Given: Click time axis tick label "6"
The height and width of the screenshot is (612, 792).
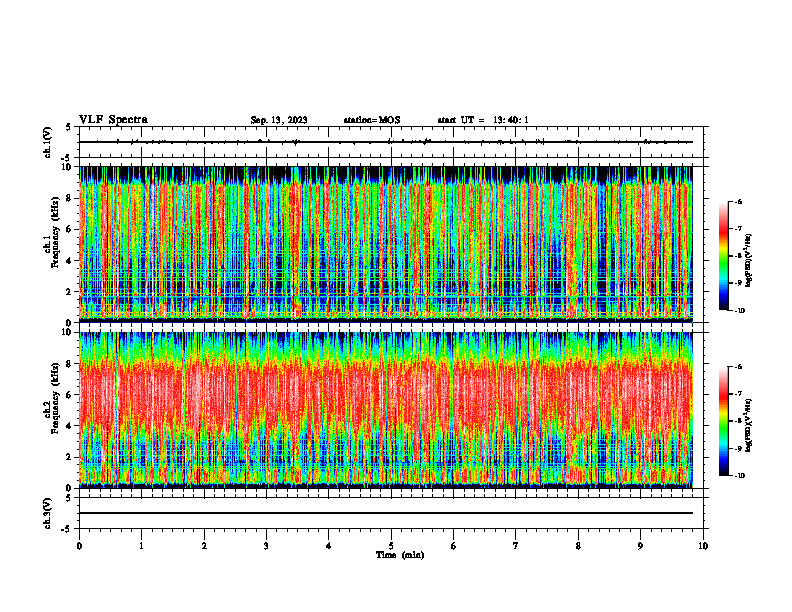Looking at the screenshot, I should click(x=454, y=546).
